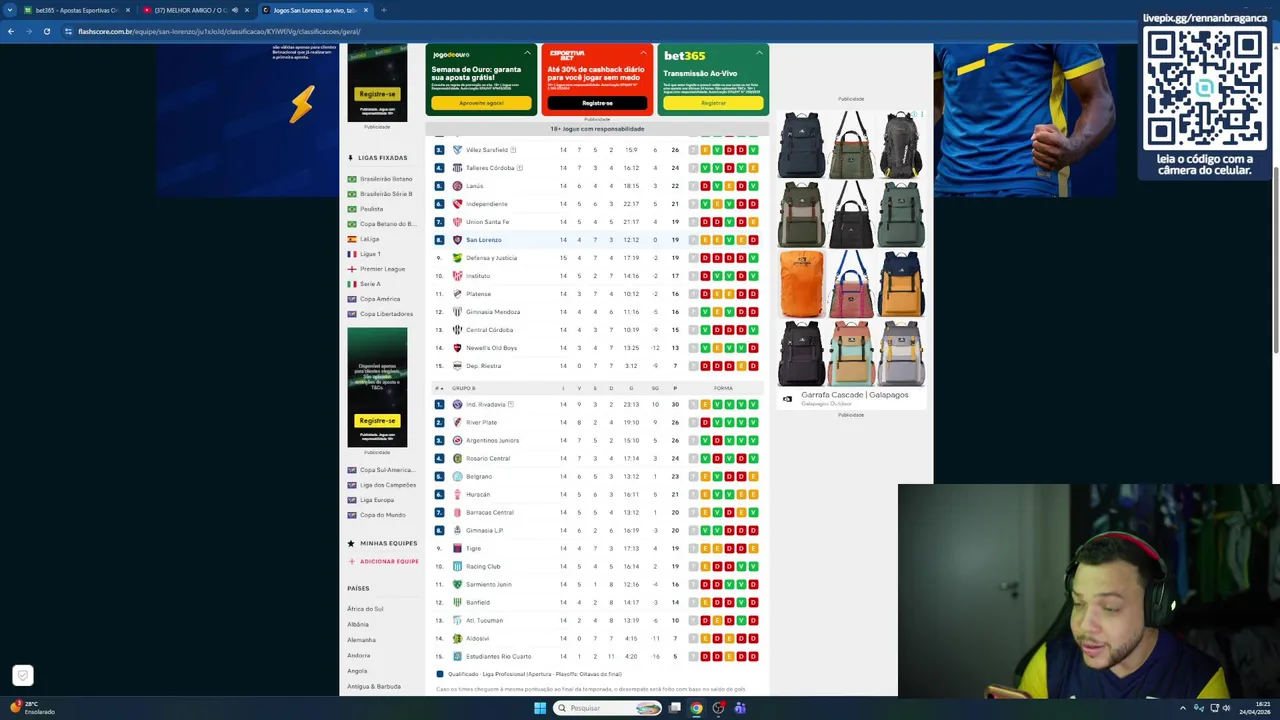
Task: Click the Racing Club crest
Action: [x=457, y=566]
